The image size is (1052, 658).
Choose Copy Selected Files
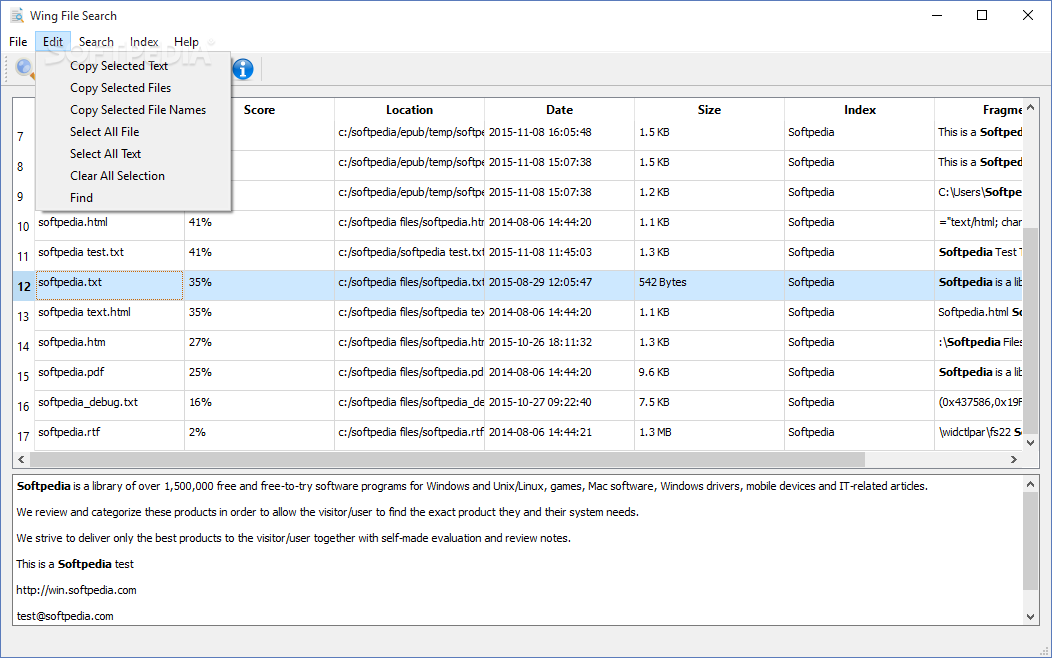pyautogui.click(x=120, y=88)
